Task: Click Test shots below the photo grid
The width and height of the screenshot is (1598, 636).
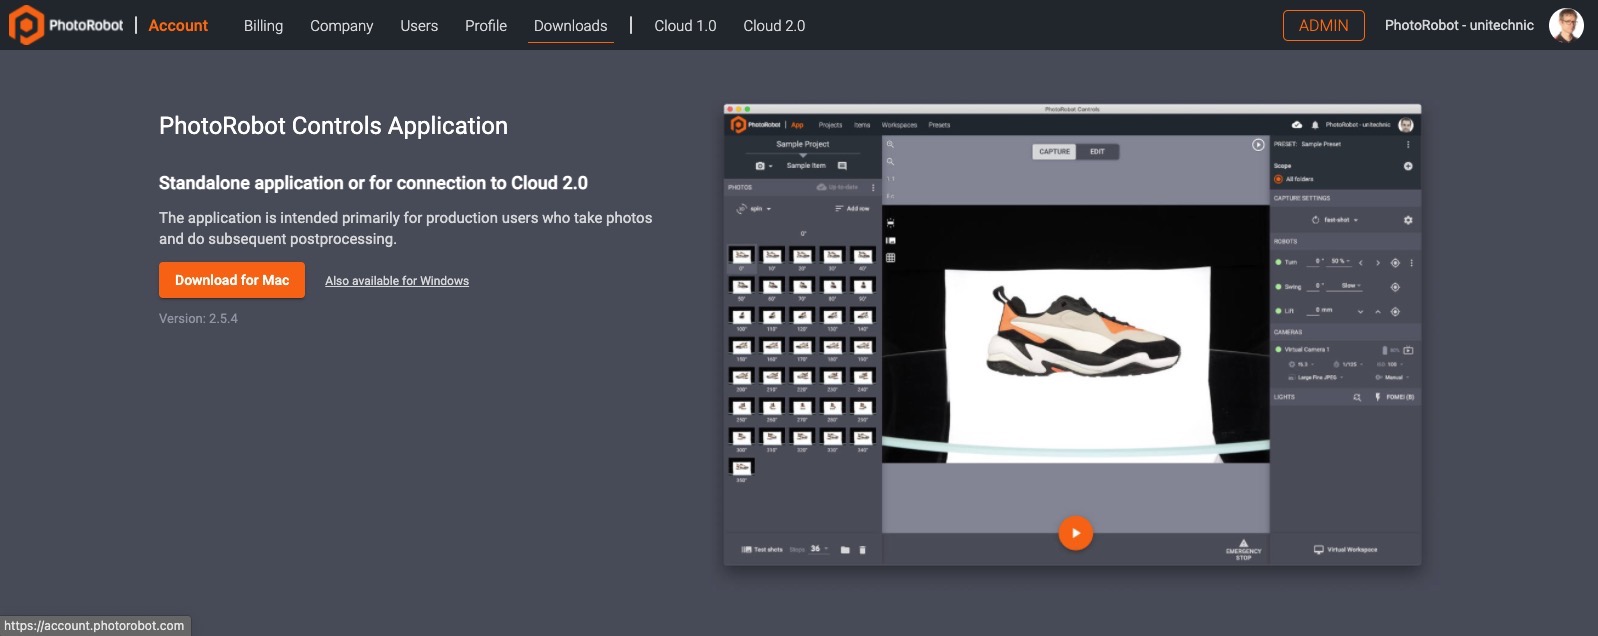Action: click(762, 549)
